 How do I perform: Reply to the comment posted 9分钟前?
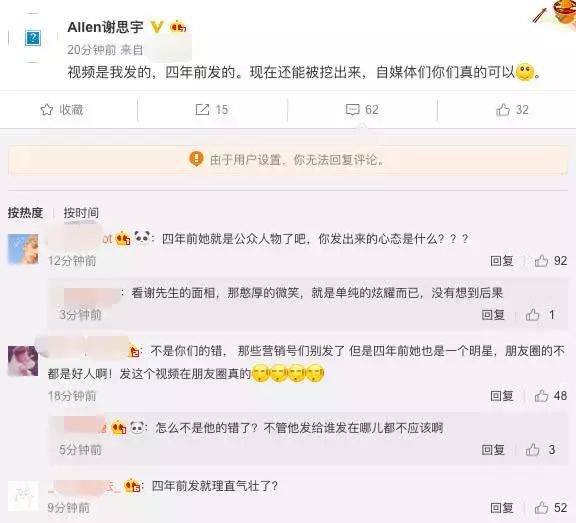click(501, 508)
